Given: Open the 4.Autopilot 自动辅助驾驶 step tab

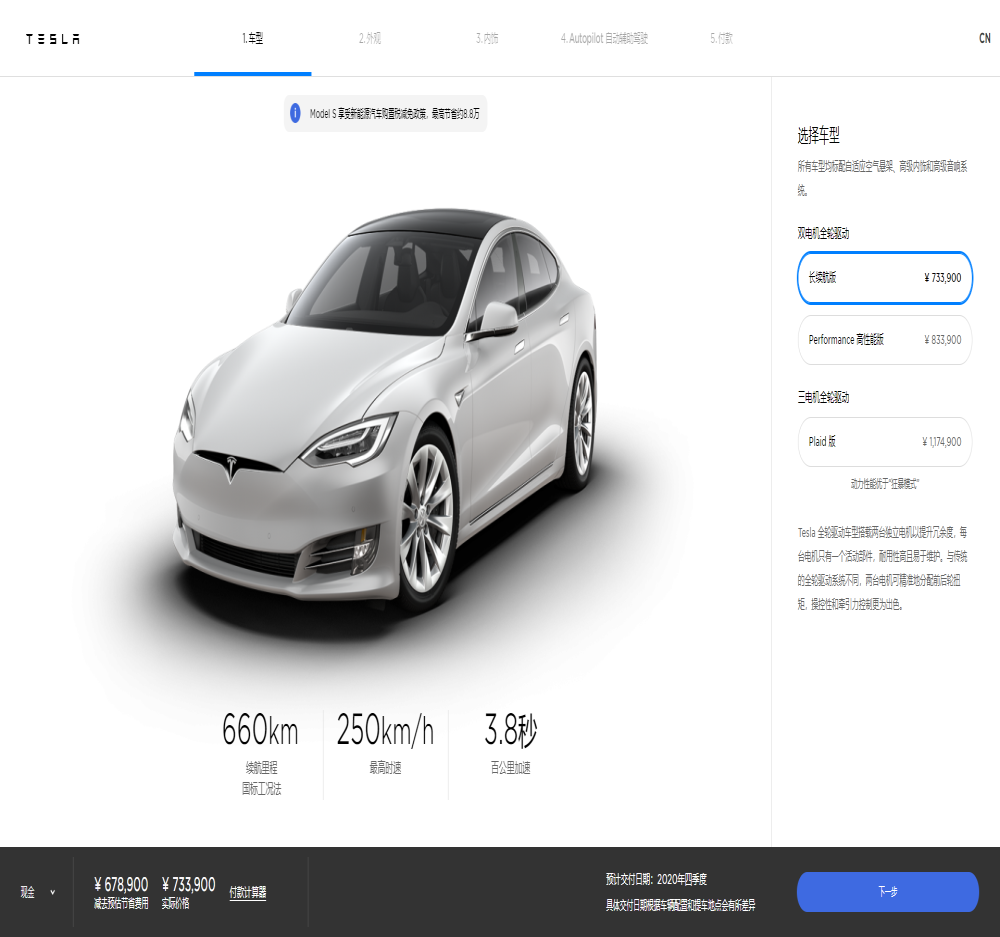Looking at the screenshot, I should click(604, 38).
